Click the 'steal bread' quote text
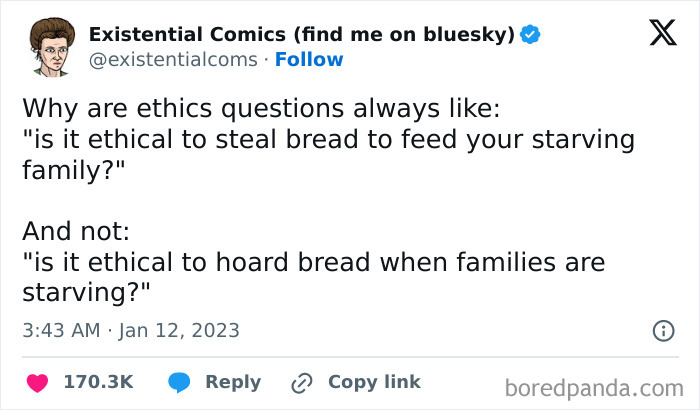Viewport: 700px width, 410px height. 329,155
